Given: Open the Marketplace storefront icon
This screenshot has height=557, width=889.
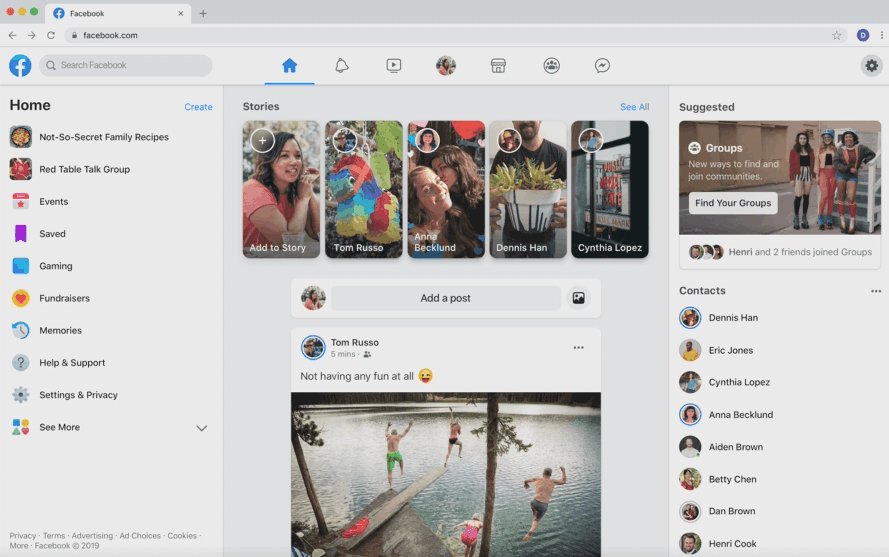Looking at the screenshot, I should (x=498, y=66).
